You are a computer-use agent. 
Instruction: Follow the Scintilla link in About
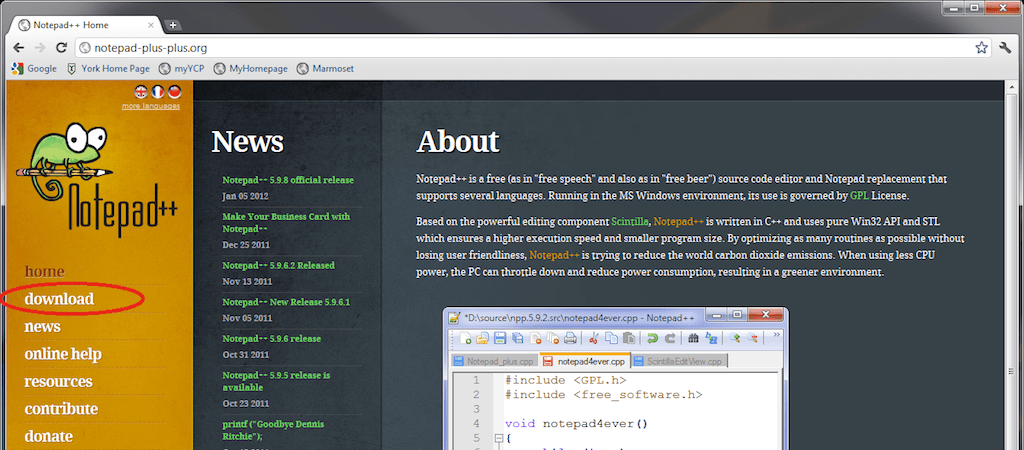[630, 221]
